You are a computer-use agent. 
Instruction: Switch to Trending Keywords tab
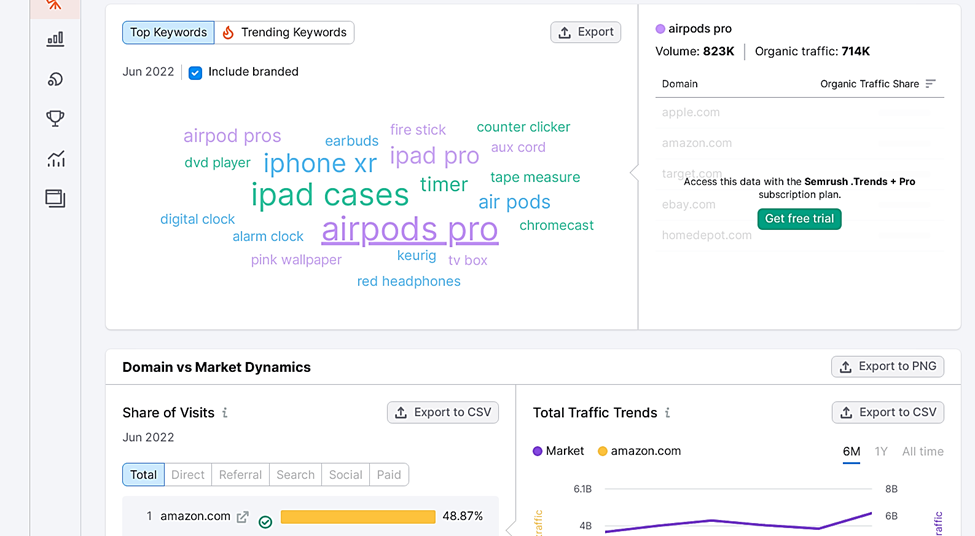coord(285,32)
